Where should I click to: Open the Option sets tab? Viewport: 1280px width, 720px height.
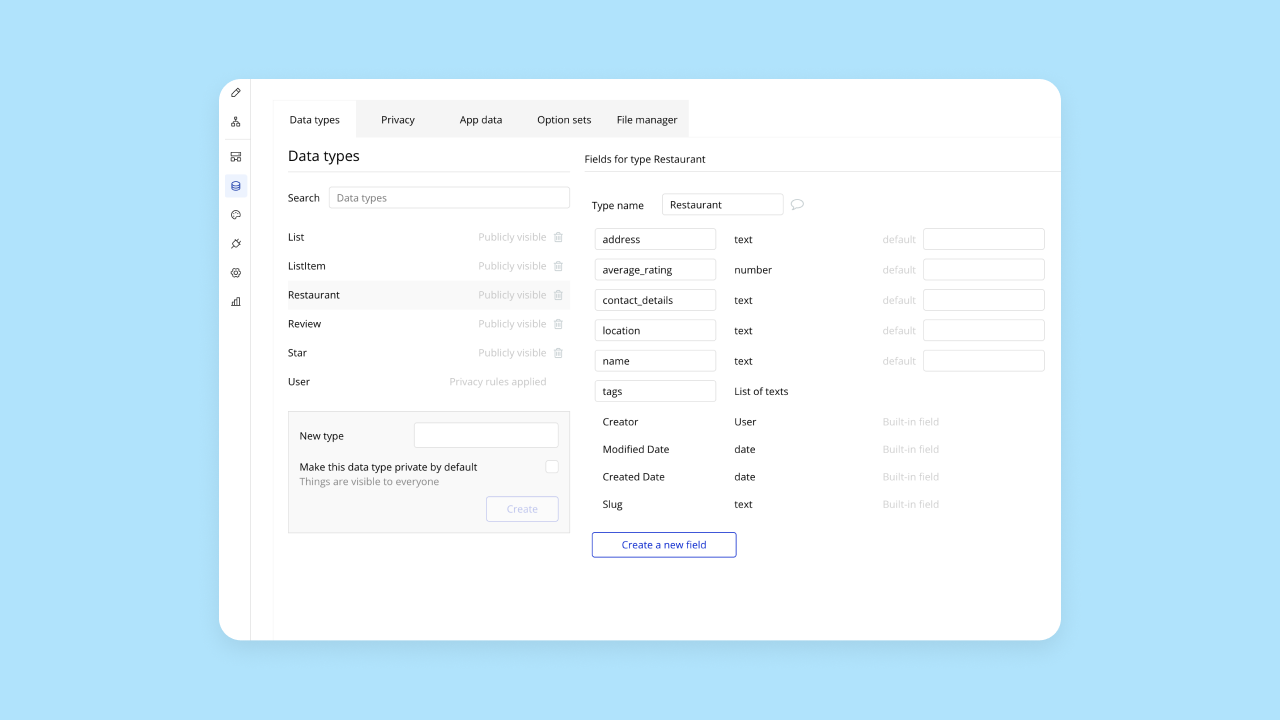coord(563,119)
